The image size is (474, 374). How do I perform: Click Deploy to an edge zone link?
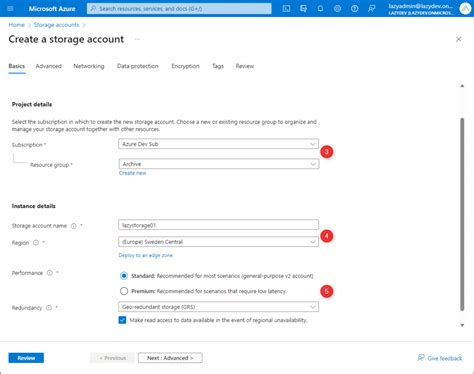pyautogui.click(x=146, y=255)
